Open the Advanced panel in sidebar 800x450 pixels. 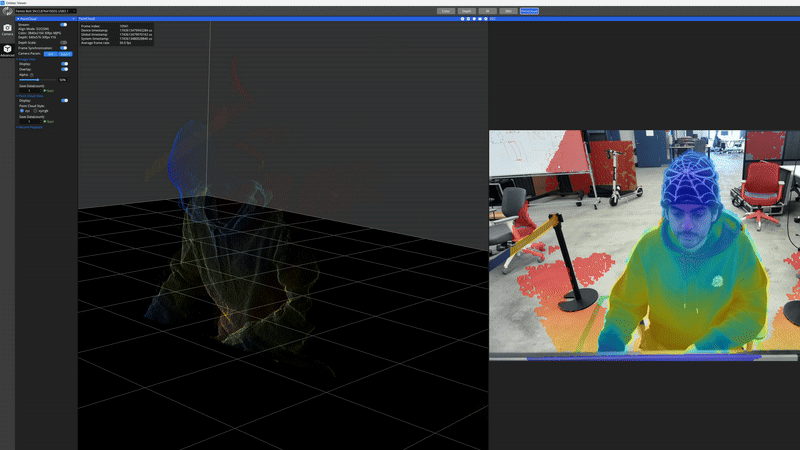(7, 51)
